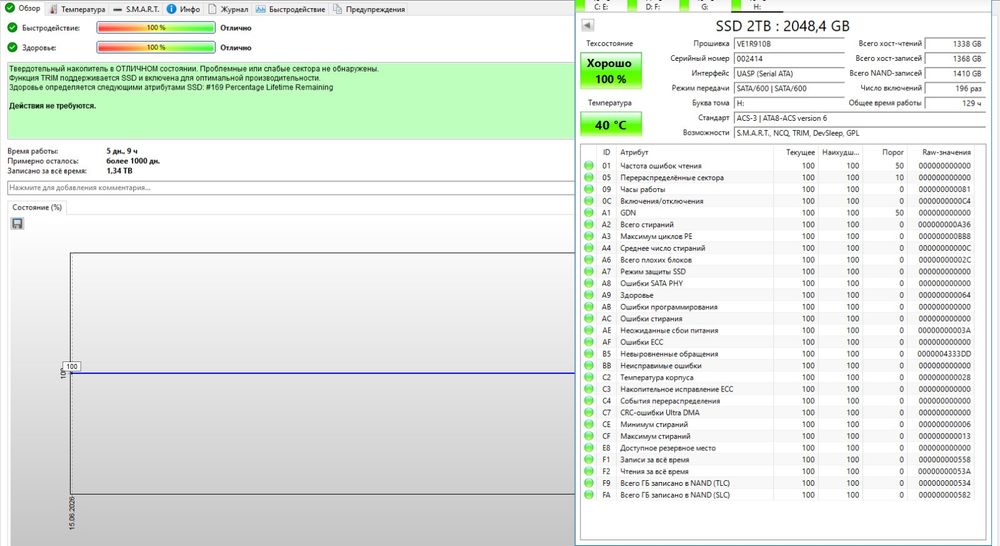Image resolution: width=1000 pixels, height=546 pixels.
Task: Select the Чтения за всё время attribute row
Action: [778, 471]
